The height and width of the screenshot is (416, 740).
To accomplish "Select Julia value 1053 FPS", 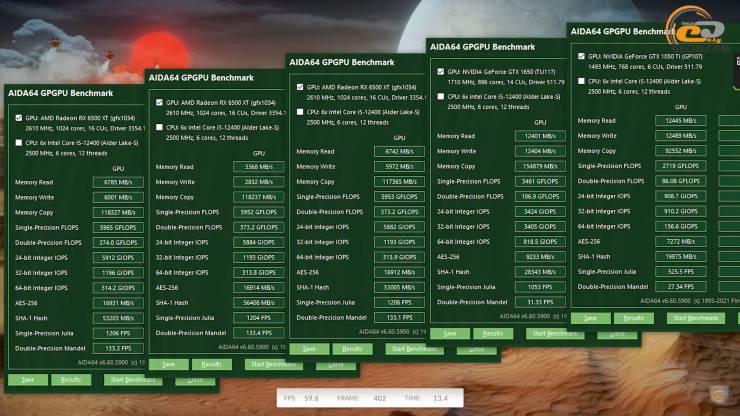I will point(540,287).
